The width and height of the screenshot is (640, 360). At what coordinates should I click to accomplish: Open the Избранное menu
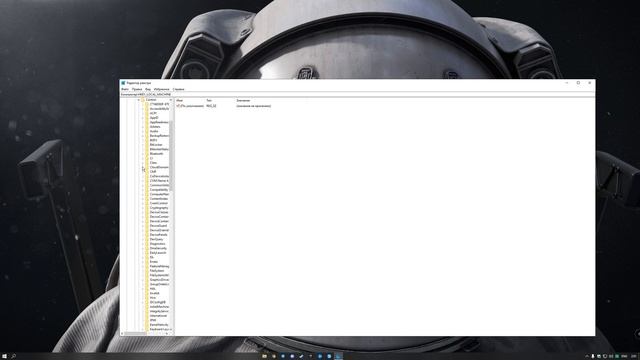click(x=162, y=89)
